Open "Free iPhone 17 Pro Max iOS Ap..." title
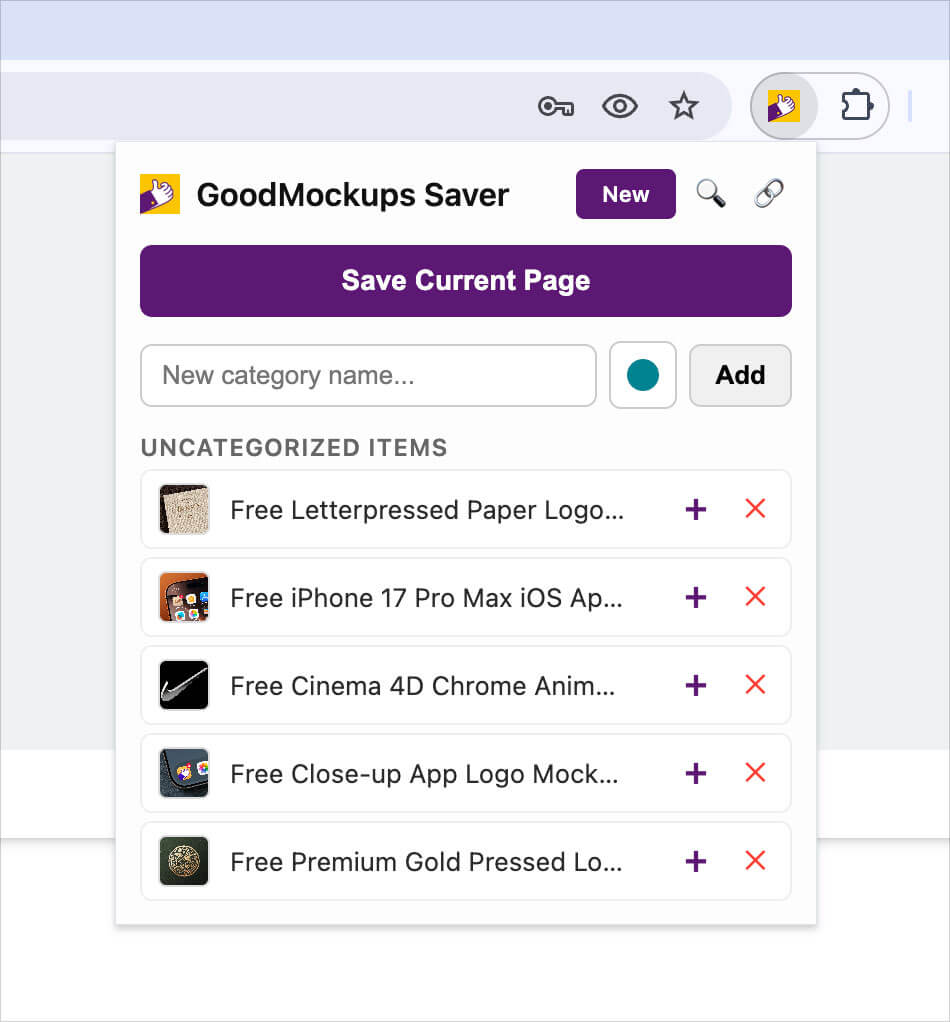The width and height of the screenshot is (950, 1022). pyautogui.click(x=426, y=598)
